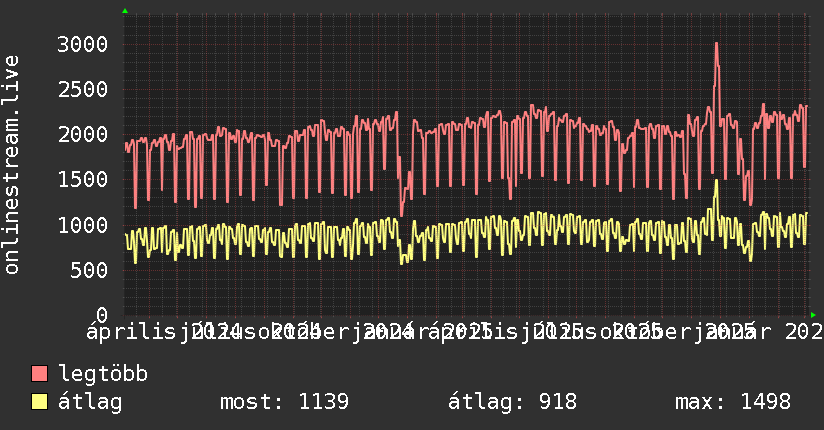This screenshot has height=430, width=824.
Task: Select the legtöbb legend label
Action: click(x=103, y=374)
